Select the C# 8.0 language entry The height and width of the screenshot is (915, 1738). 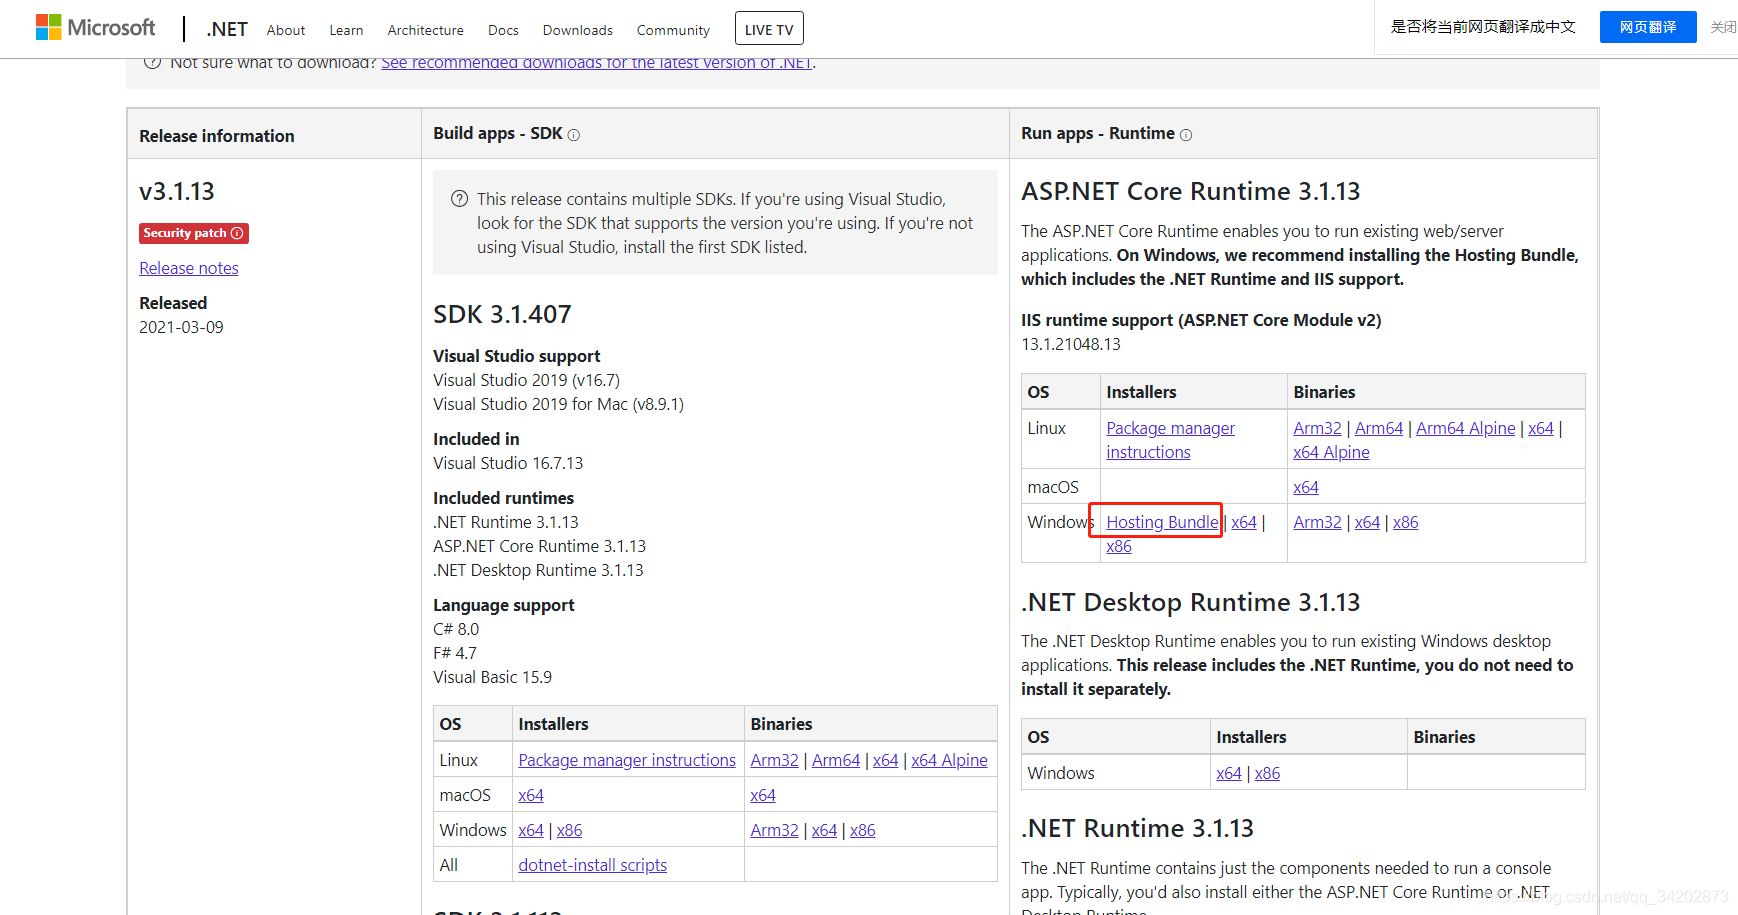tap(456, 629)
